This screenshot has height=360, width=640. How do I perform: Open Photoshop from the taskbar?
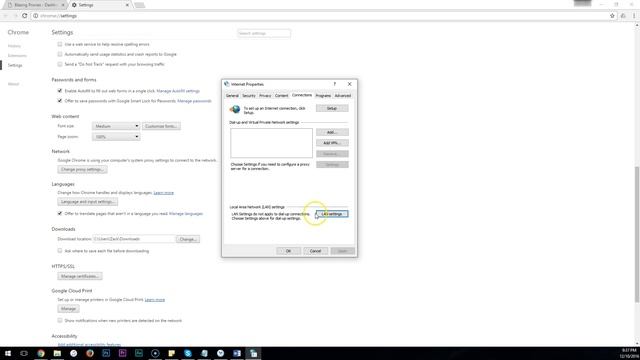106,353
